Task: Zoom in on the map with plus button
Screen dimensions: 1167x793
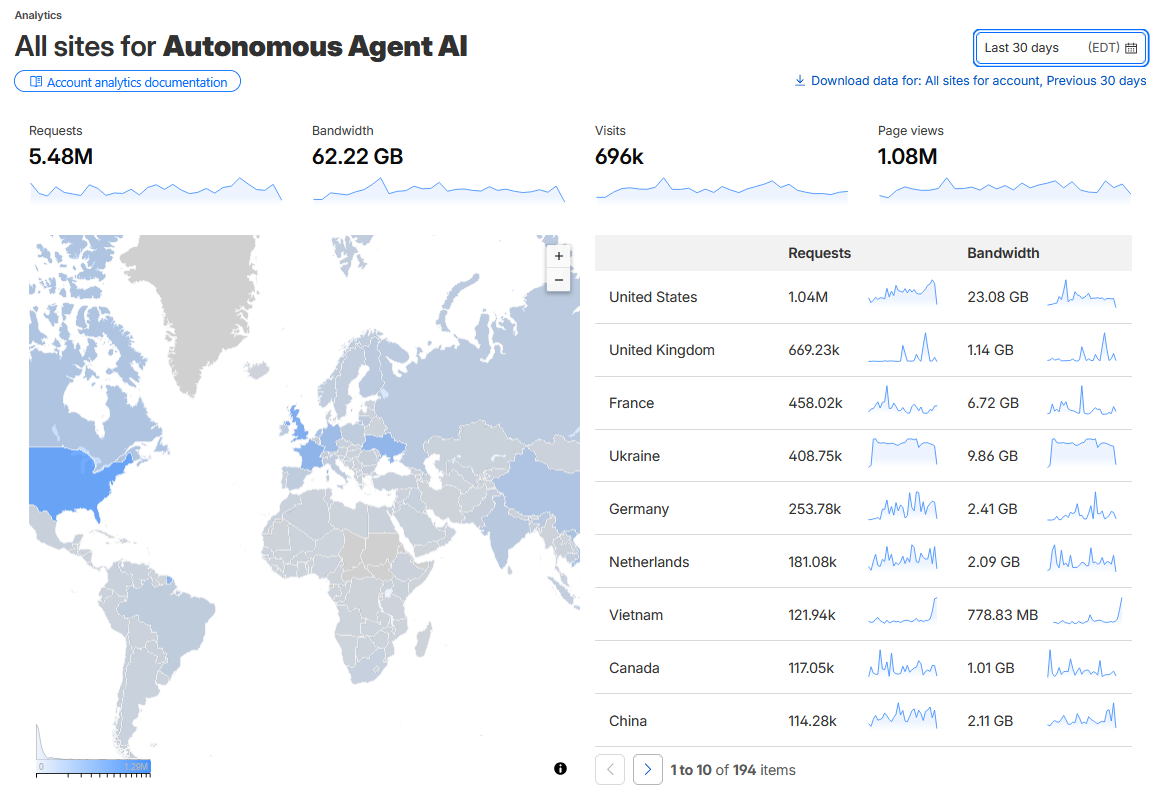Action: [558, 255]
